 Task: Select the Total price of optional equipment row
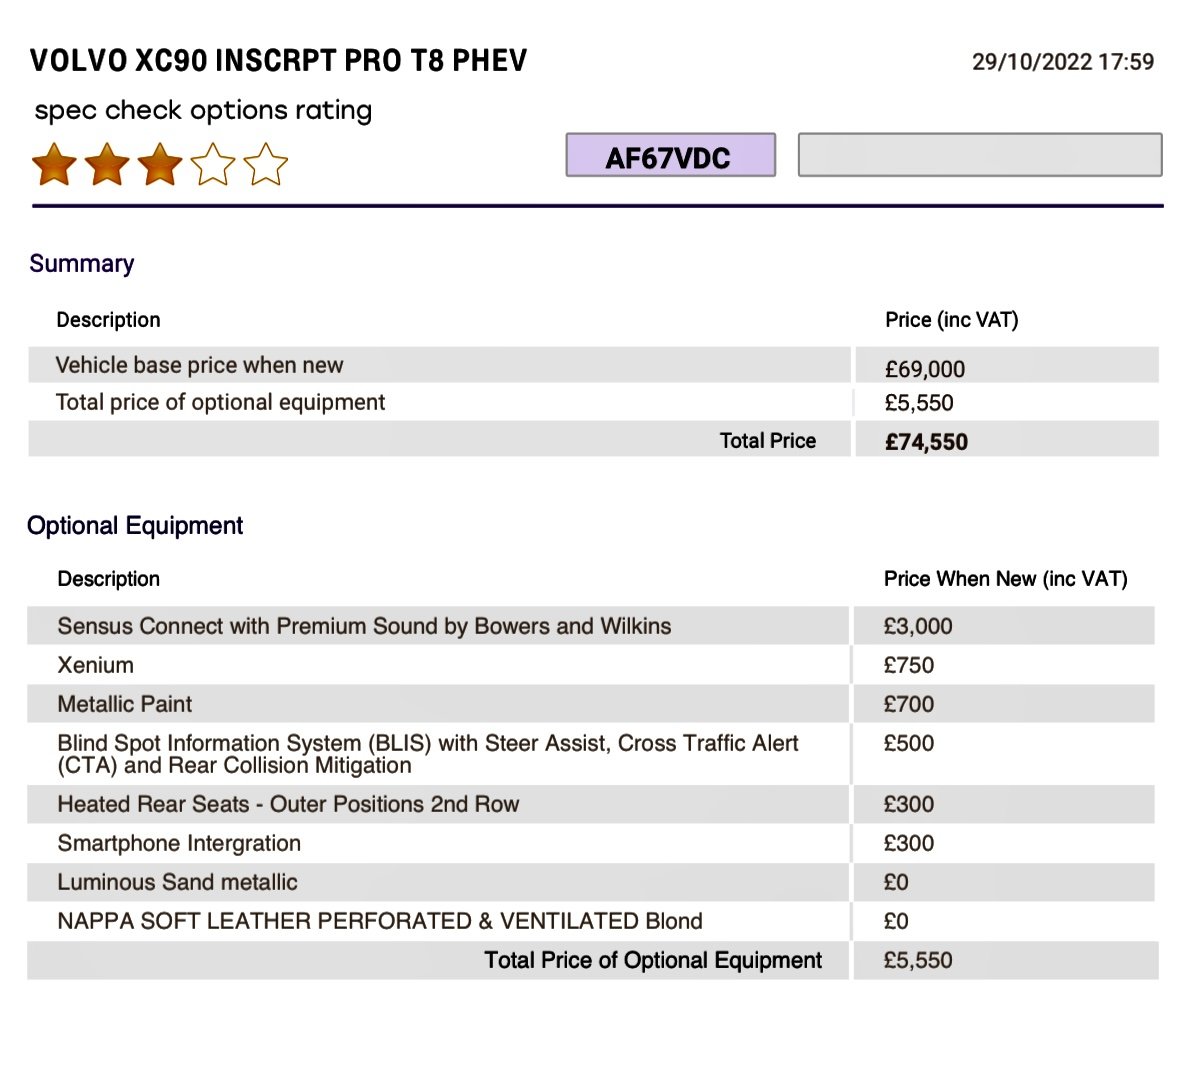(593, 402)
